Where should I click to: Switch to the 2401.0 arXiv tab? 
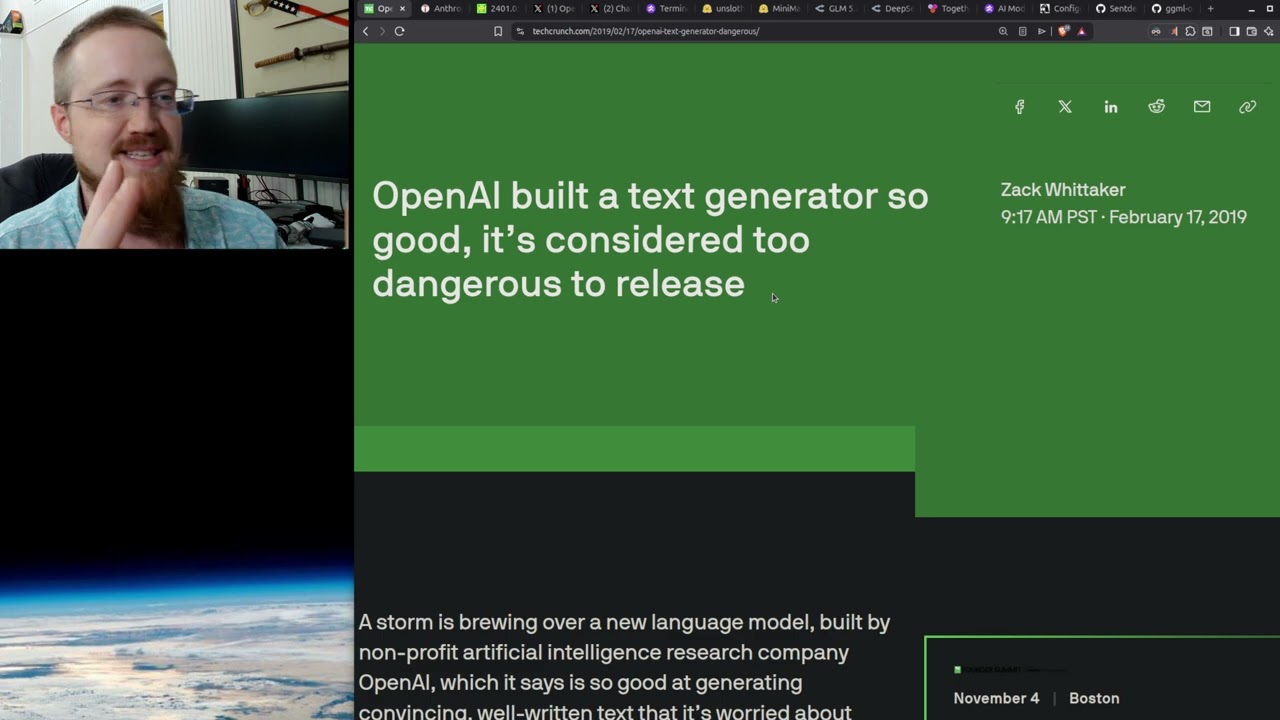(497, 9)
